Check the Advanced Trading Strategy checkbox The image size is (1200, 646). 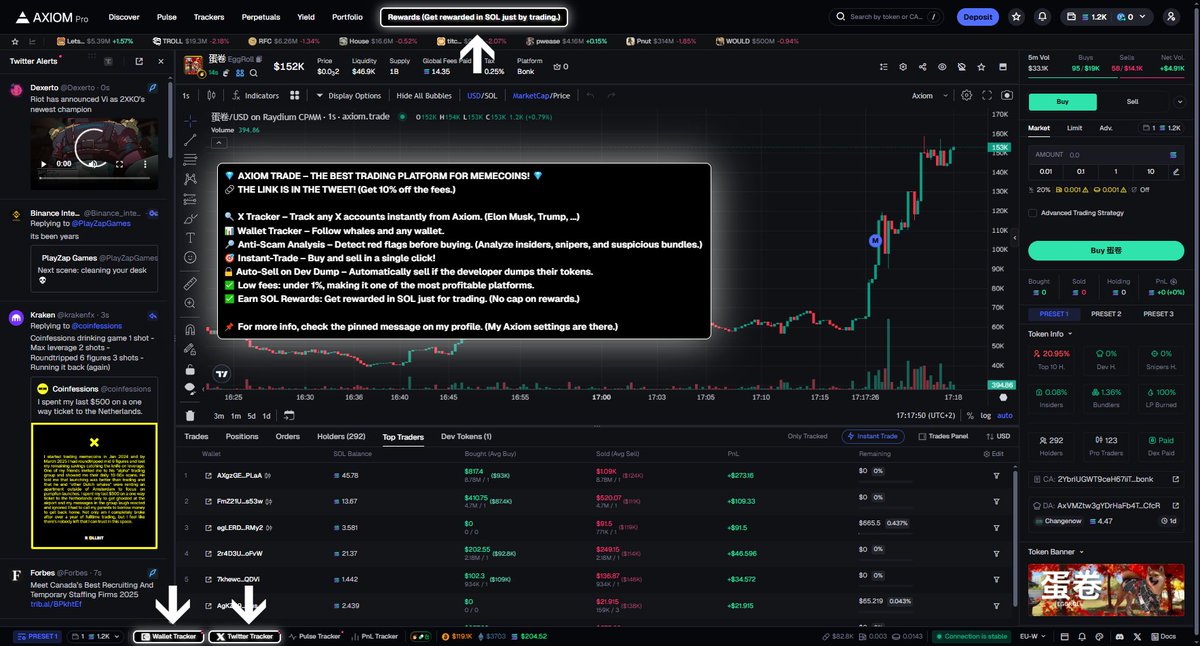click(x=1032, y=212)
